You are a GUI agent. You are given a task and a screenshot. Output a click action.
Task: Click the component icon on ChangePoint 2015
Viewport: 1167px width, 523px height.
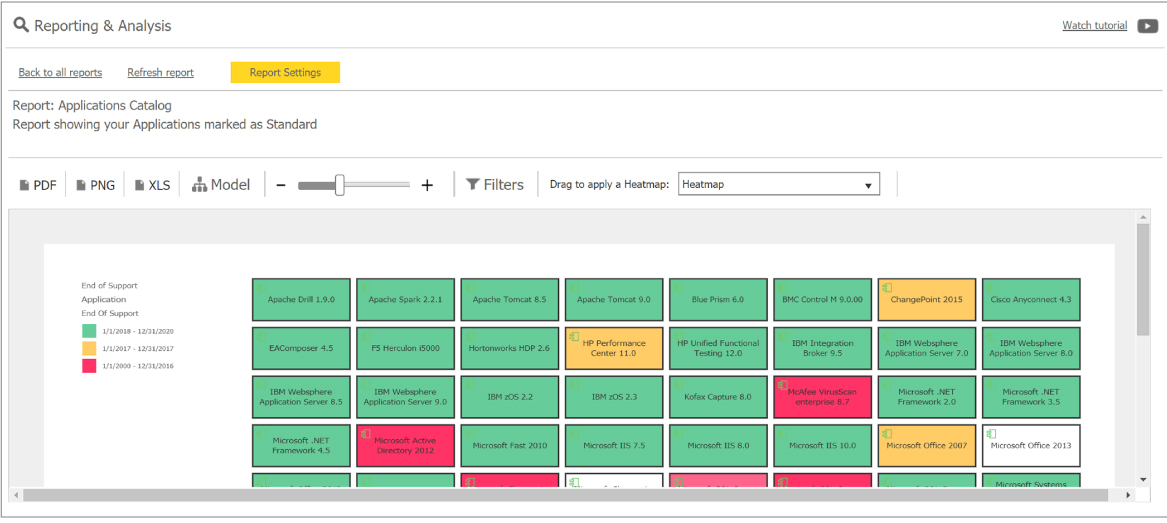point(886,287)
